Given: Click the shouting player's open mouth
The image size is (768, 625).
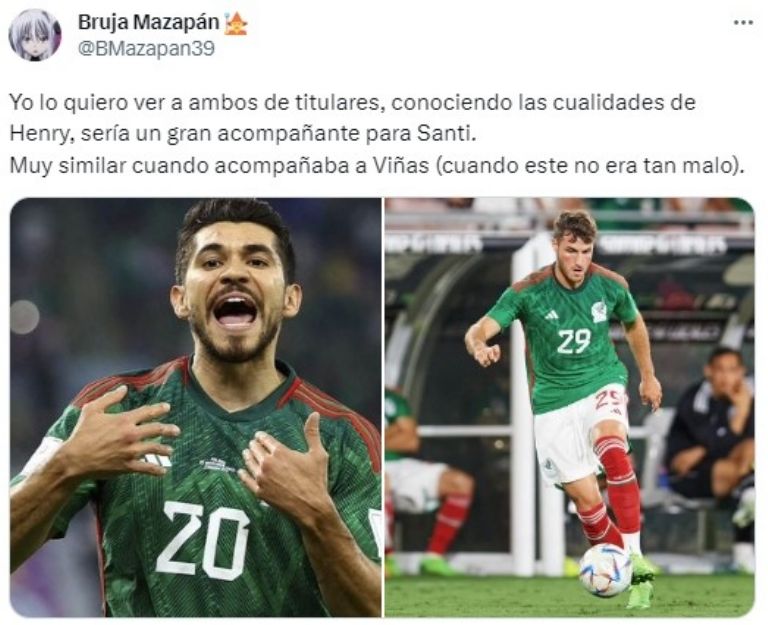Looking at the screenshot, I should point(235,311).
